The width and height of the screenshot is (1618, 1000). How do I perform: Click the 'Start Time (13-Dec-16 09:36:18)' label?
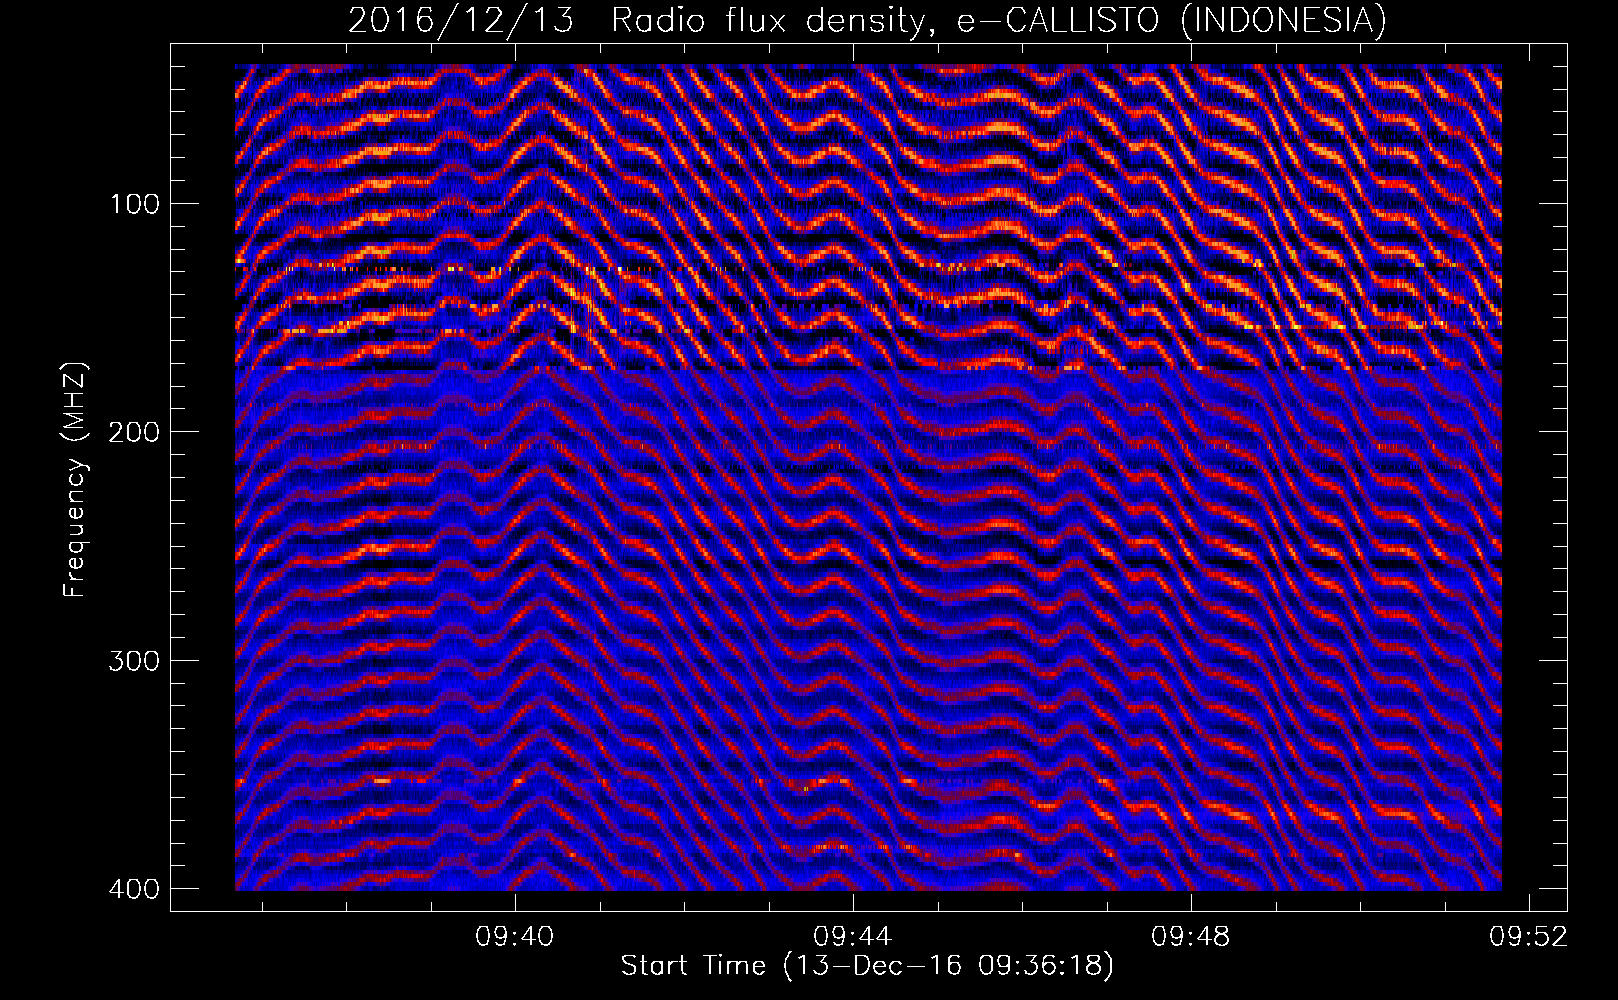tap(867, 966)
